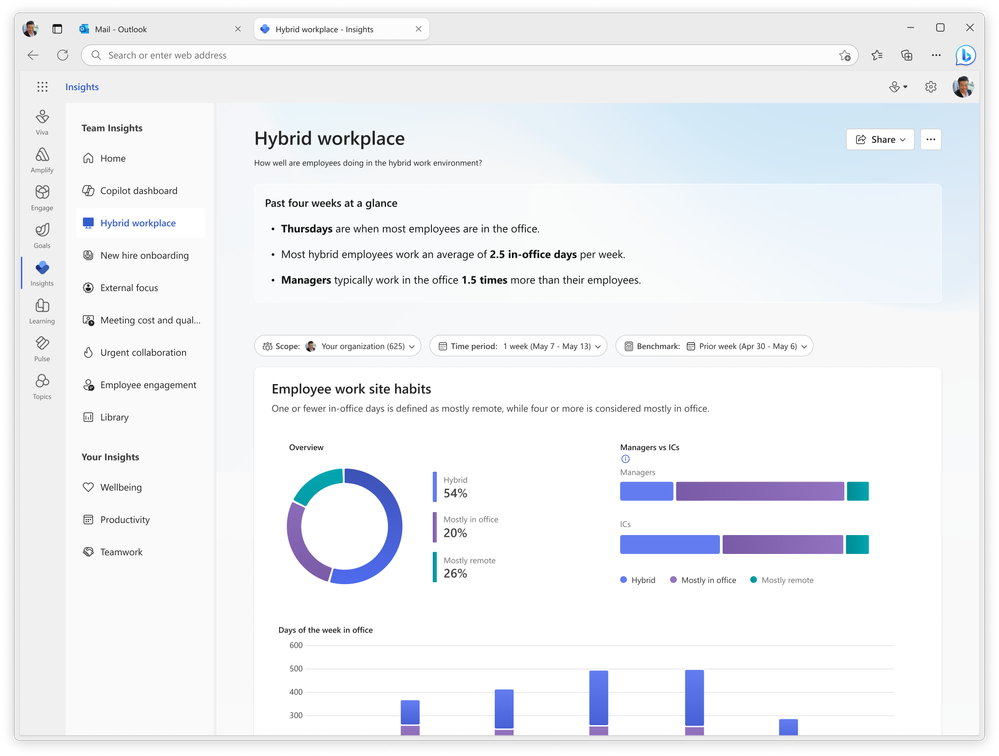Screen dimensions: 999x756
Task: Open Insights settings gear
Action: tap(931, 87)
